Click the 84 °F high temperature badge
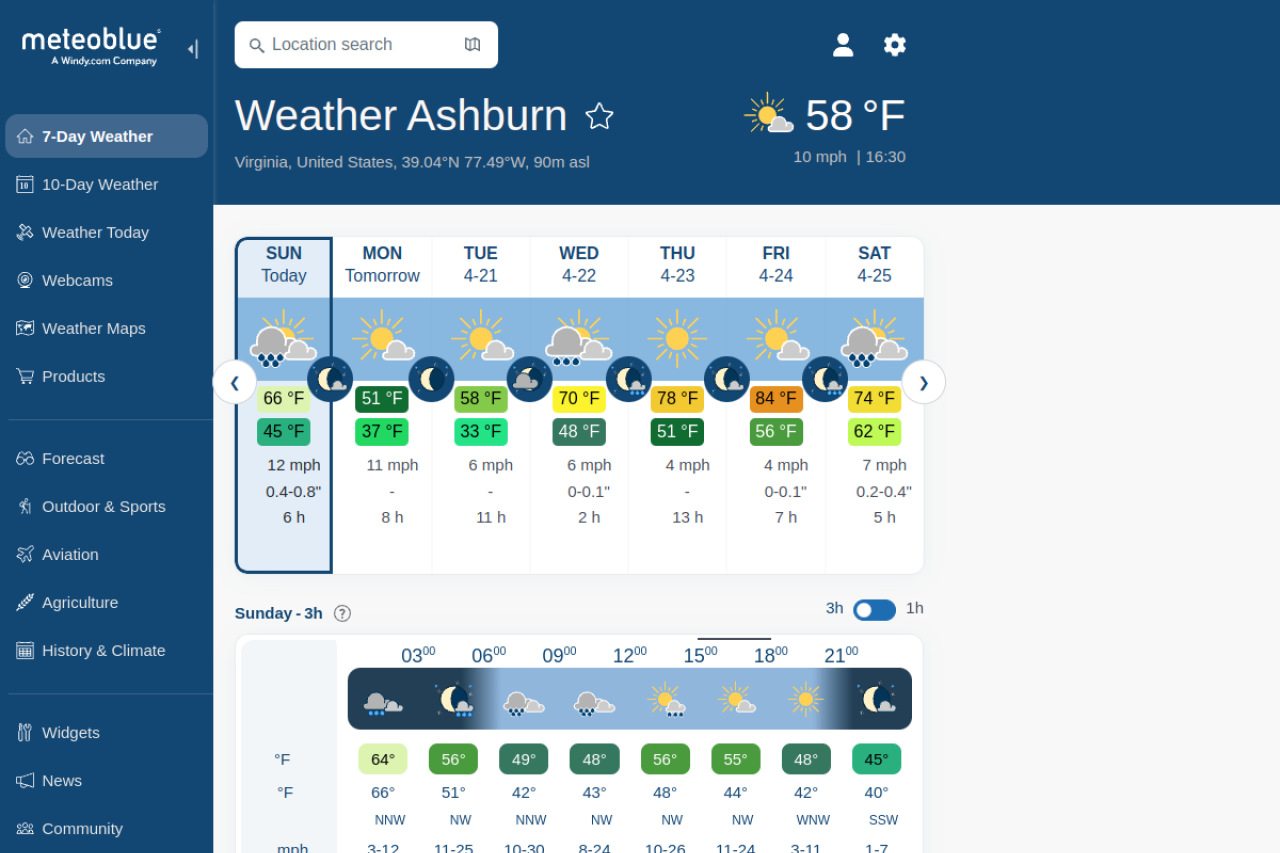 pyautogui.click(x=776, y=399)
